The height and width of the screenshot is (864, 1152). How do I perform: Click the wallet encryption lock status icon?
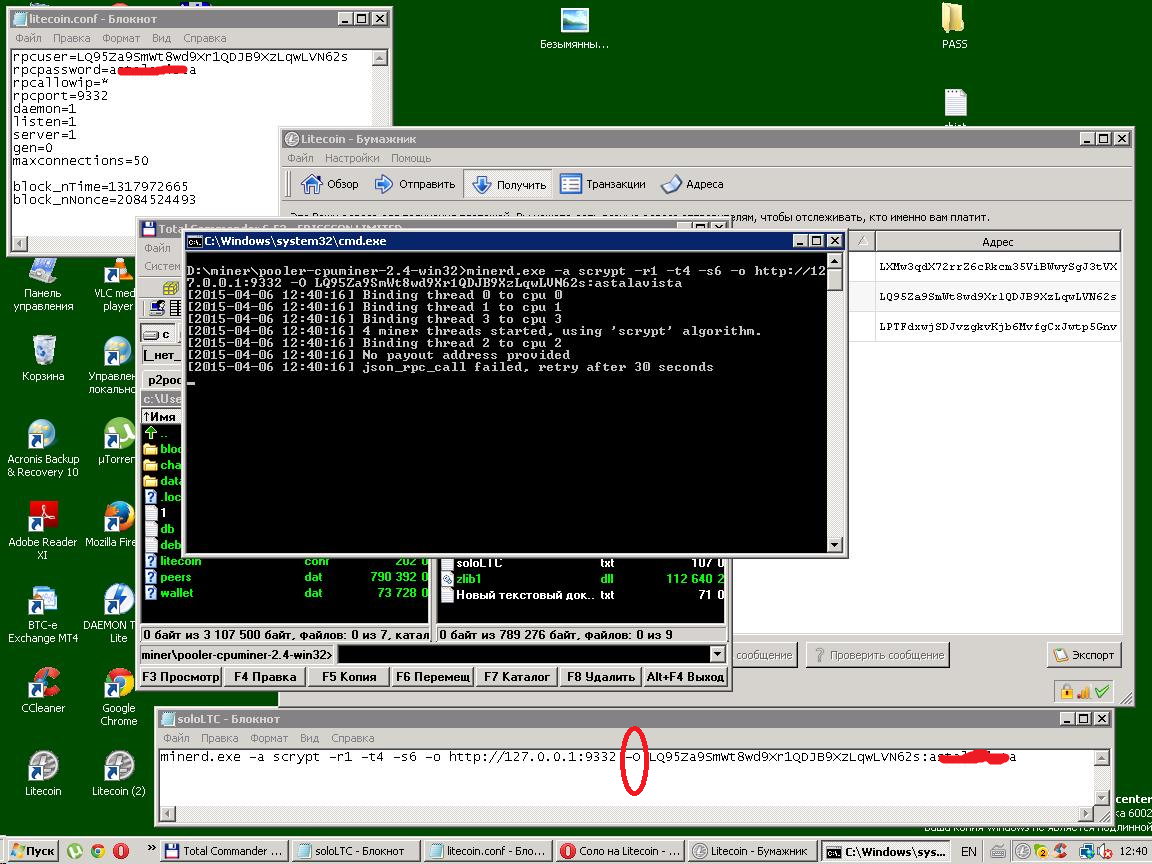coord(1066,691)
